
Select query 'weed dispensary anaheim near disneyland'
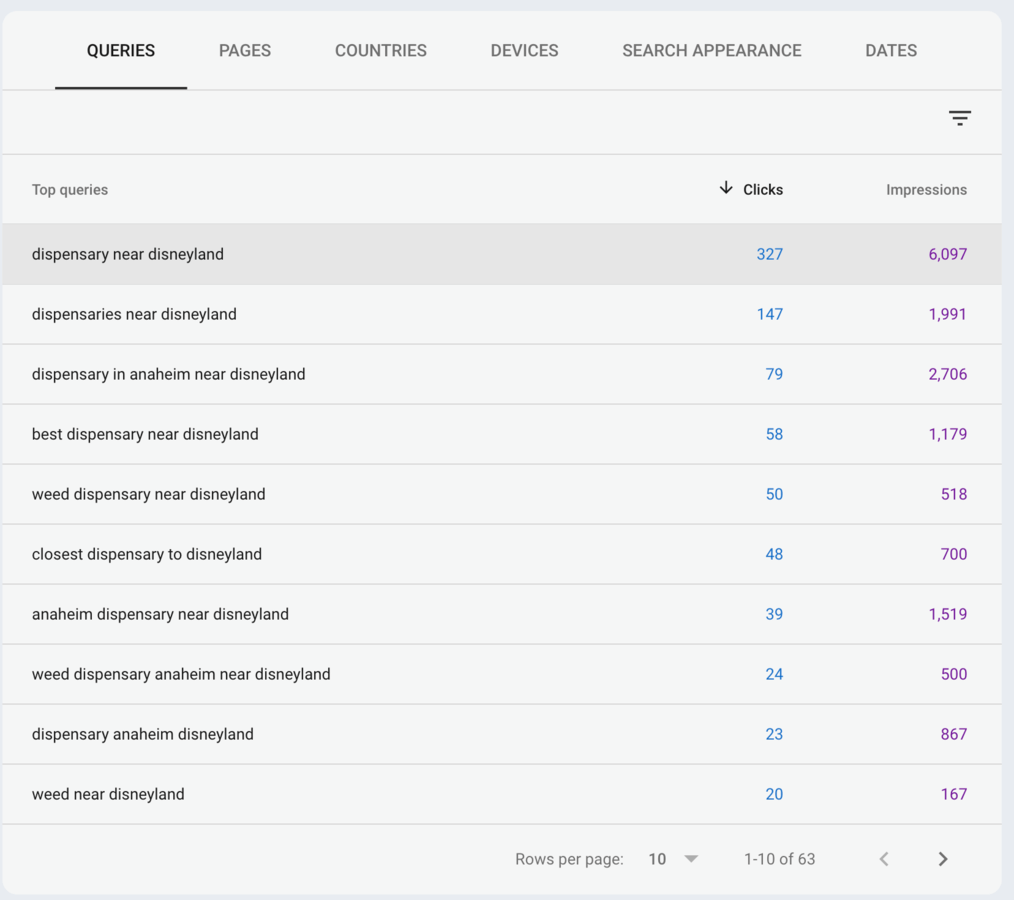click(x=181, y=674)
